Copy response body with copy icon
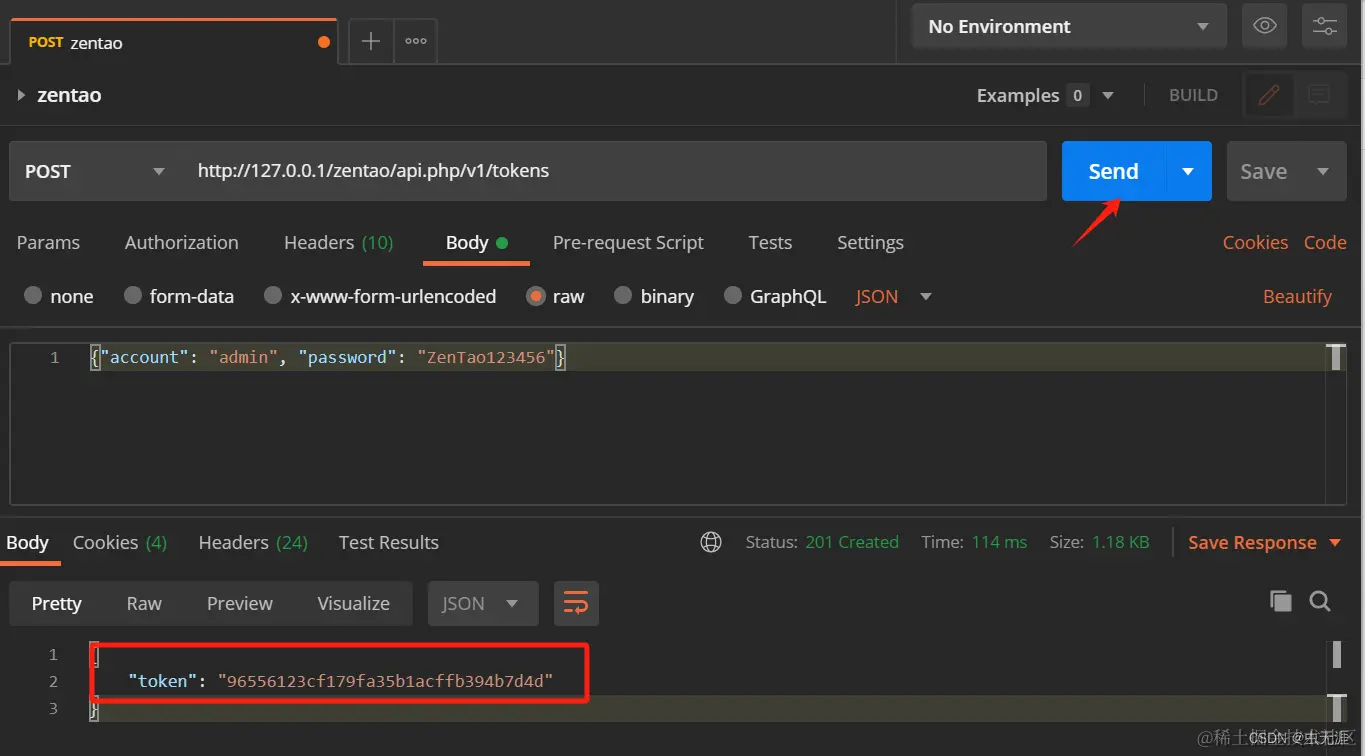Viewport: 1365px width, 756px height. (1280, 600)
